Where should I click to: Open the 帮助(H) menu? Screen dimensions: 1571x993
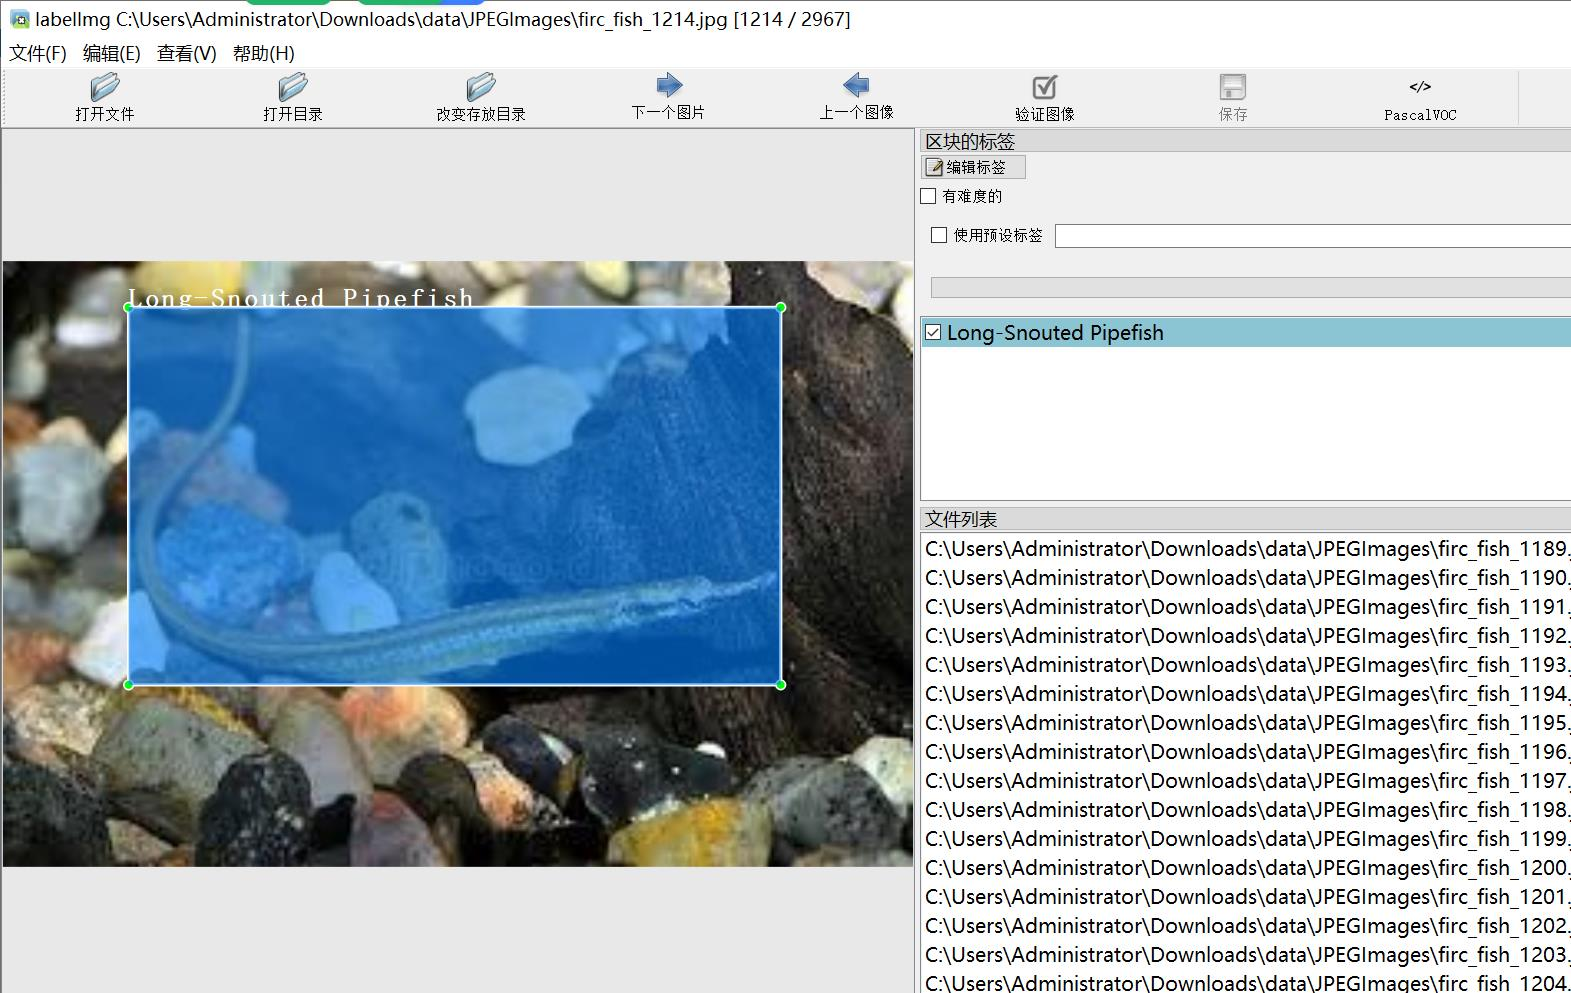tap(264, 53)
